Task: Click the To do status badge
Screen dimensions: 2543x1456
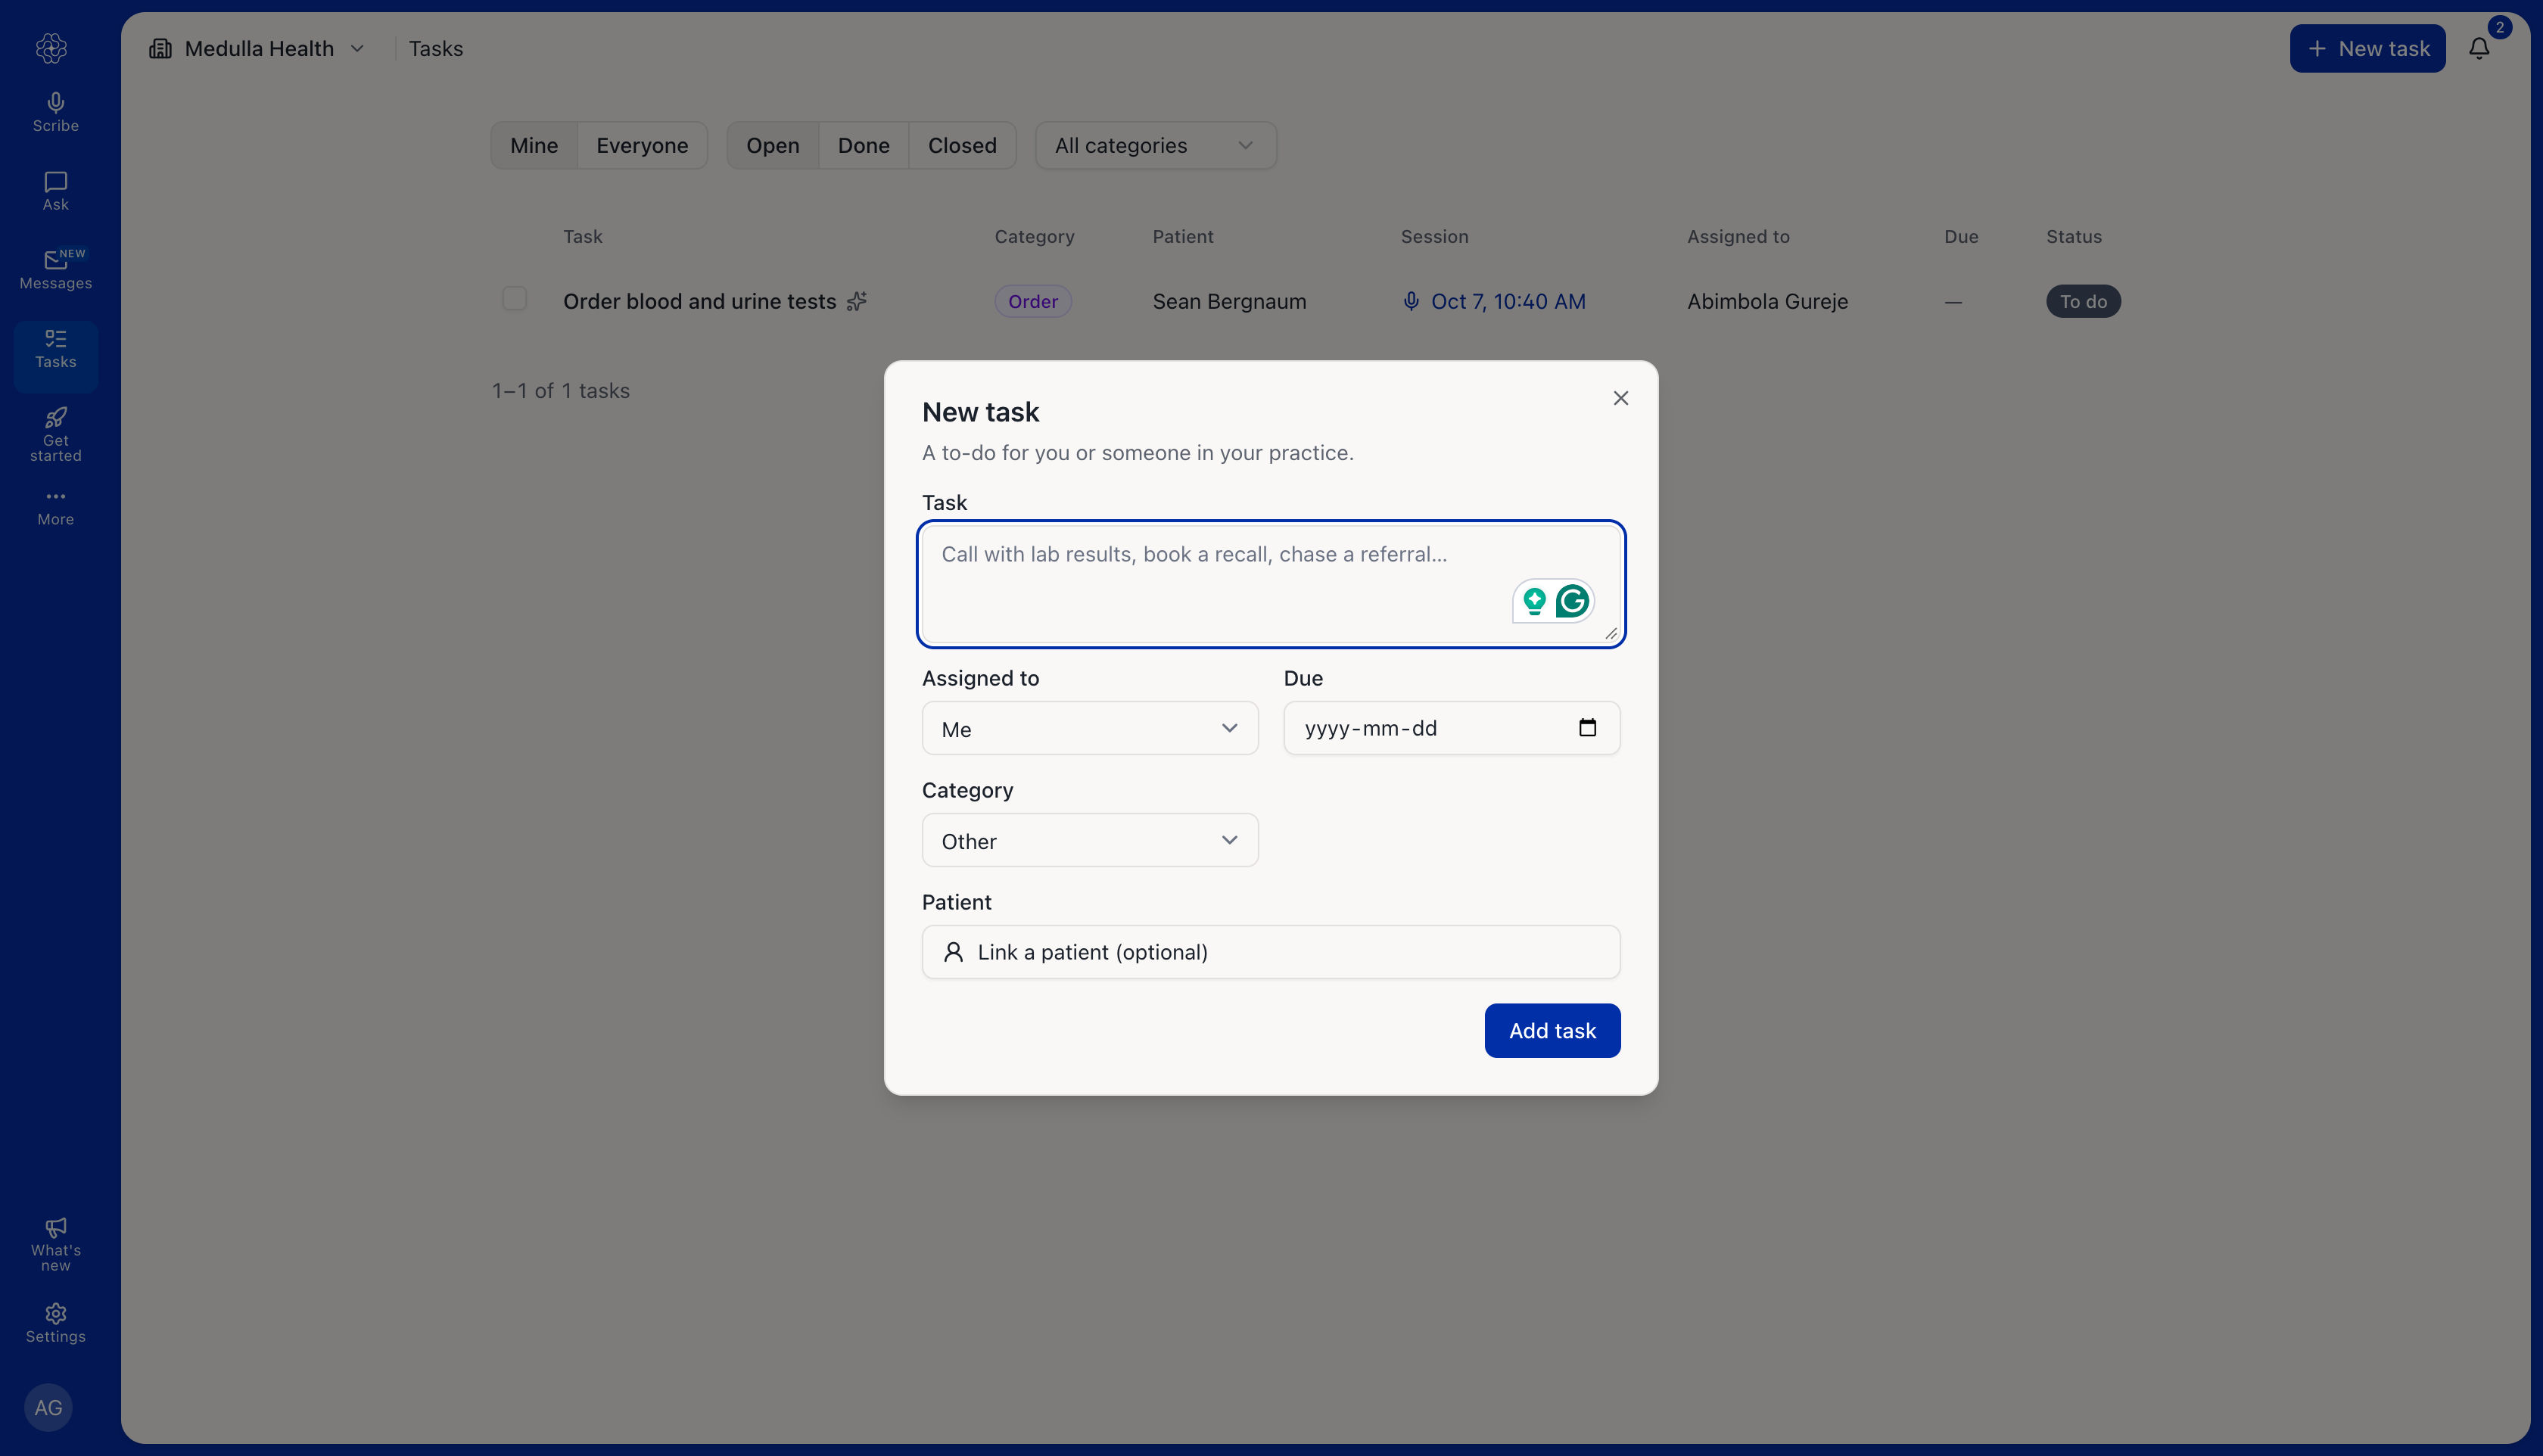Action: tap(2083, 301)
